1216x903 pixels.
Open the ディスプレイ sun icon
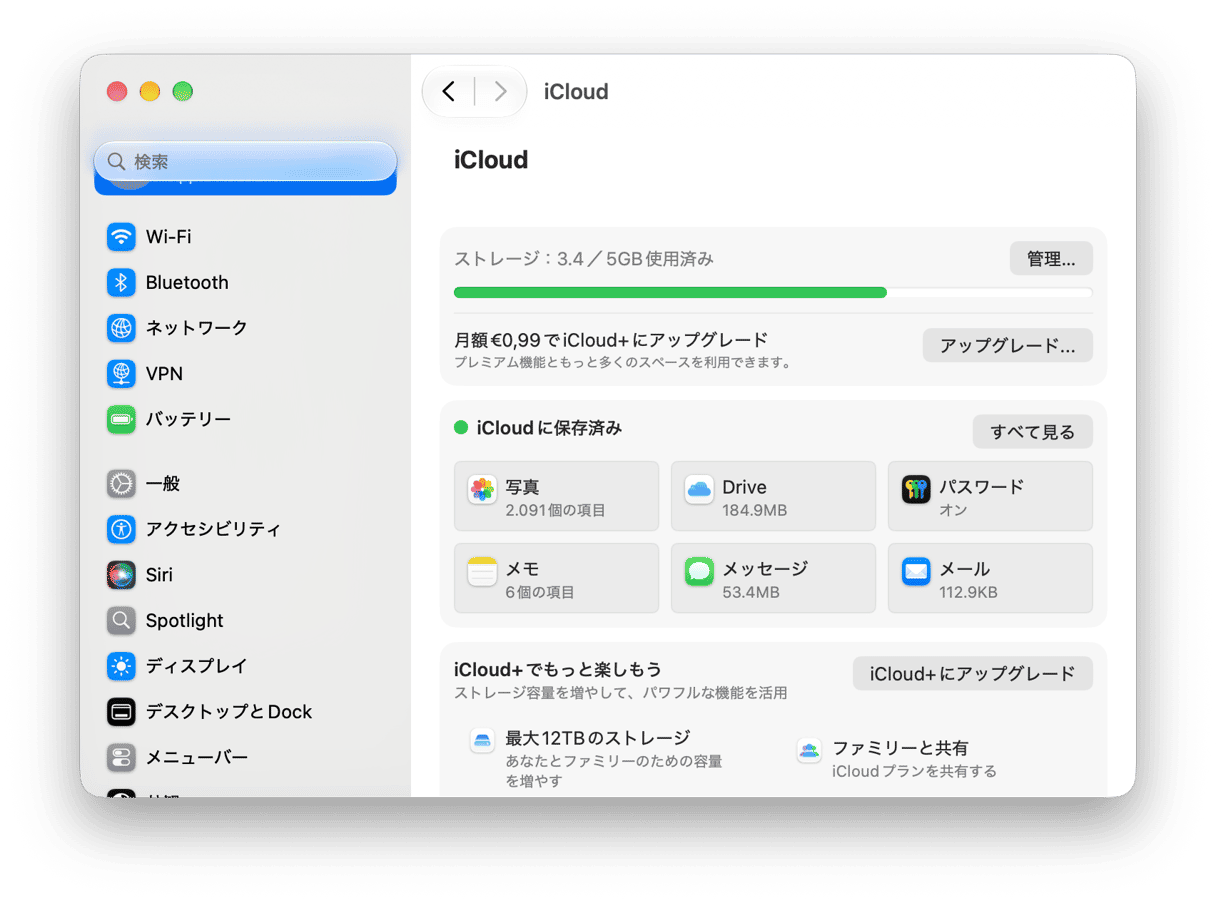[121, 666]
